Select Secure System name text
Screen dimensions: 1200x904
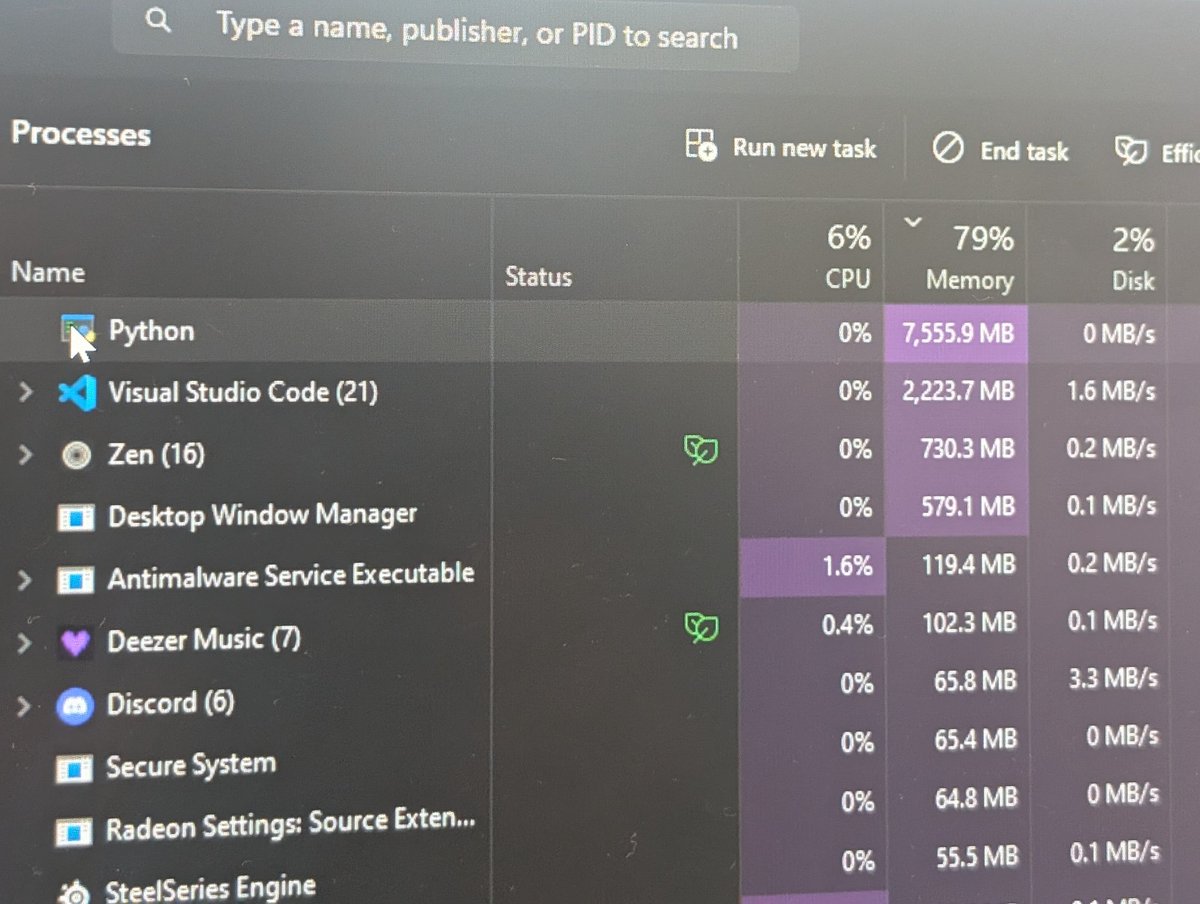pos(191,766)
